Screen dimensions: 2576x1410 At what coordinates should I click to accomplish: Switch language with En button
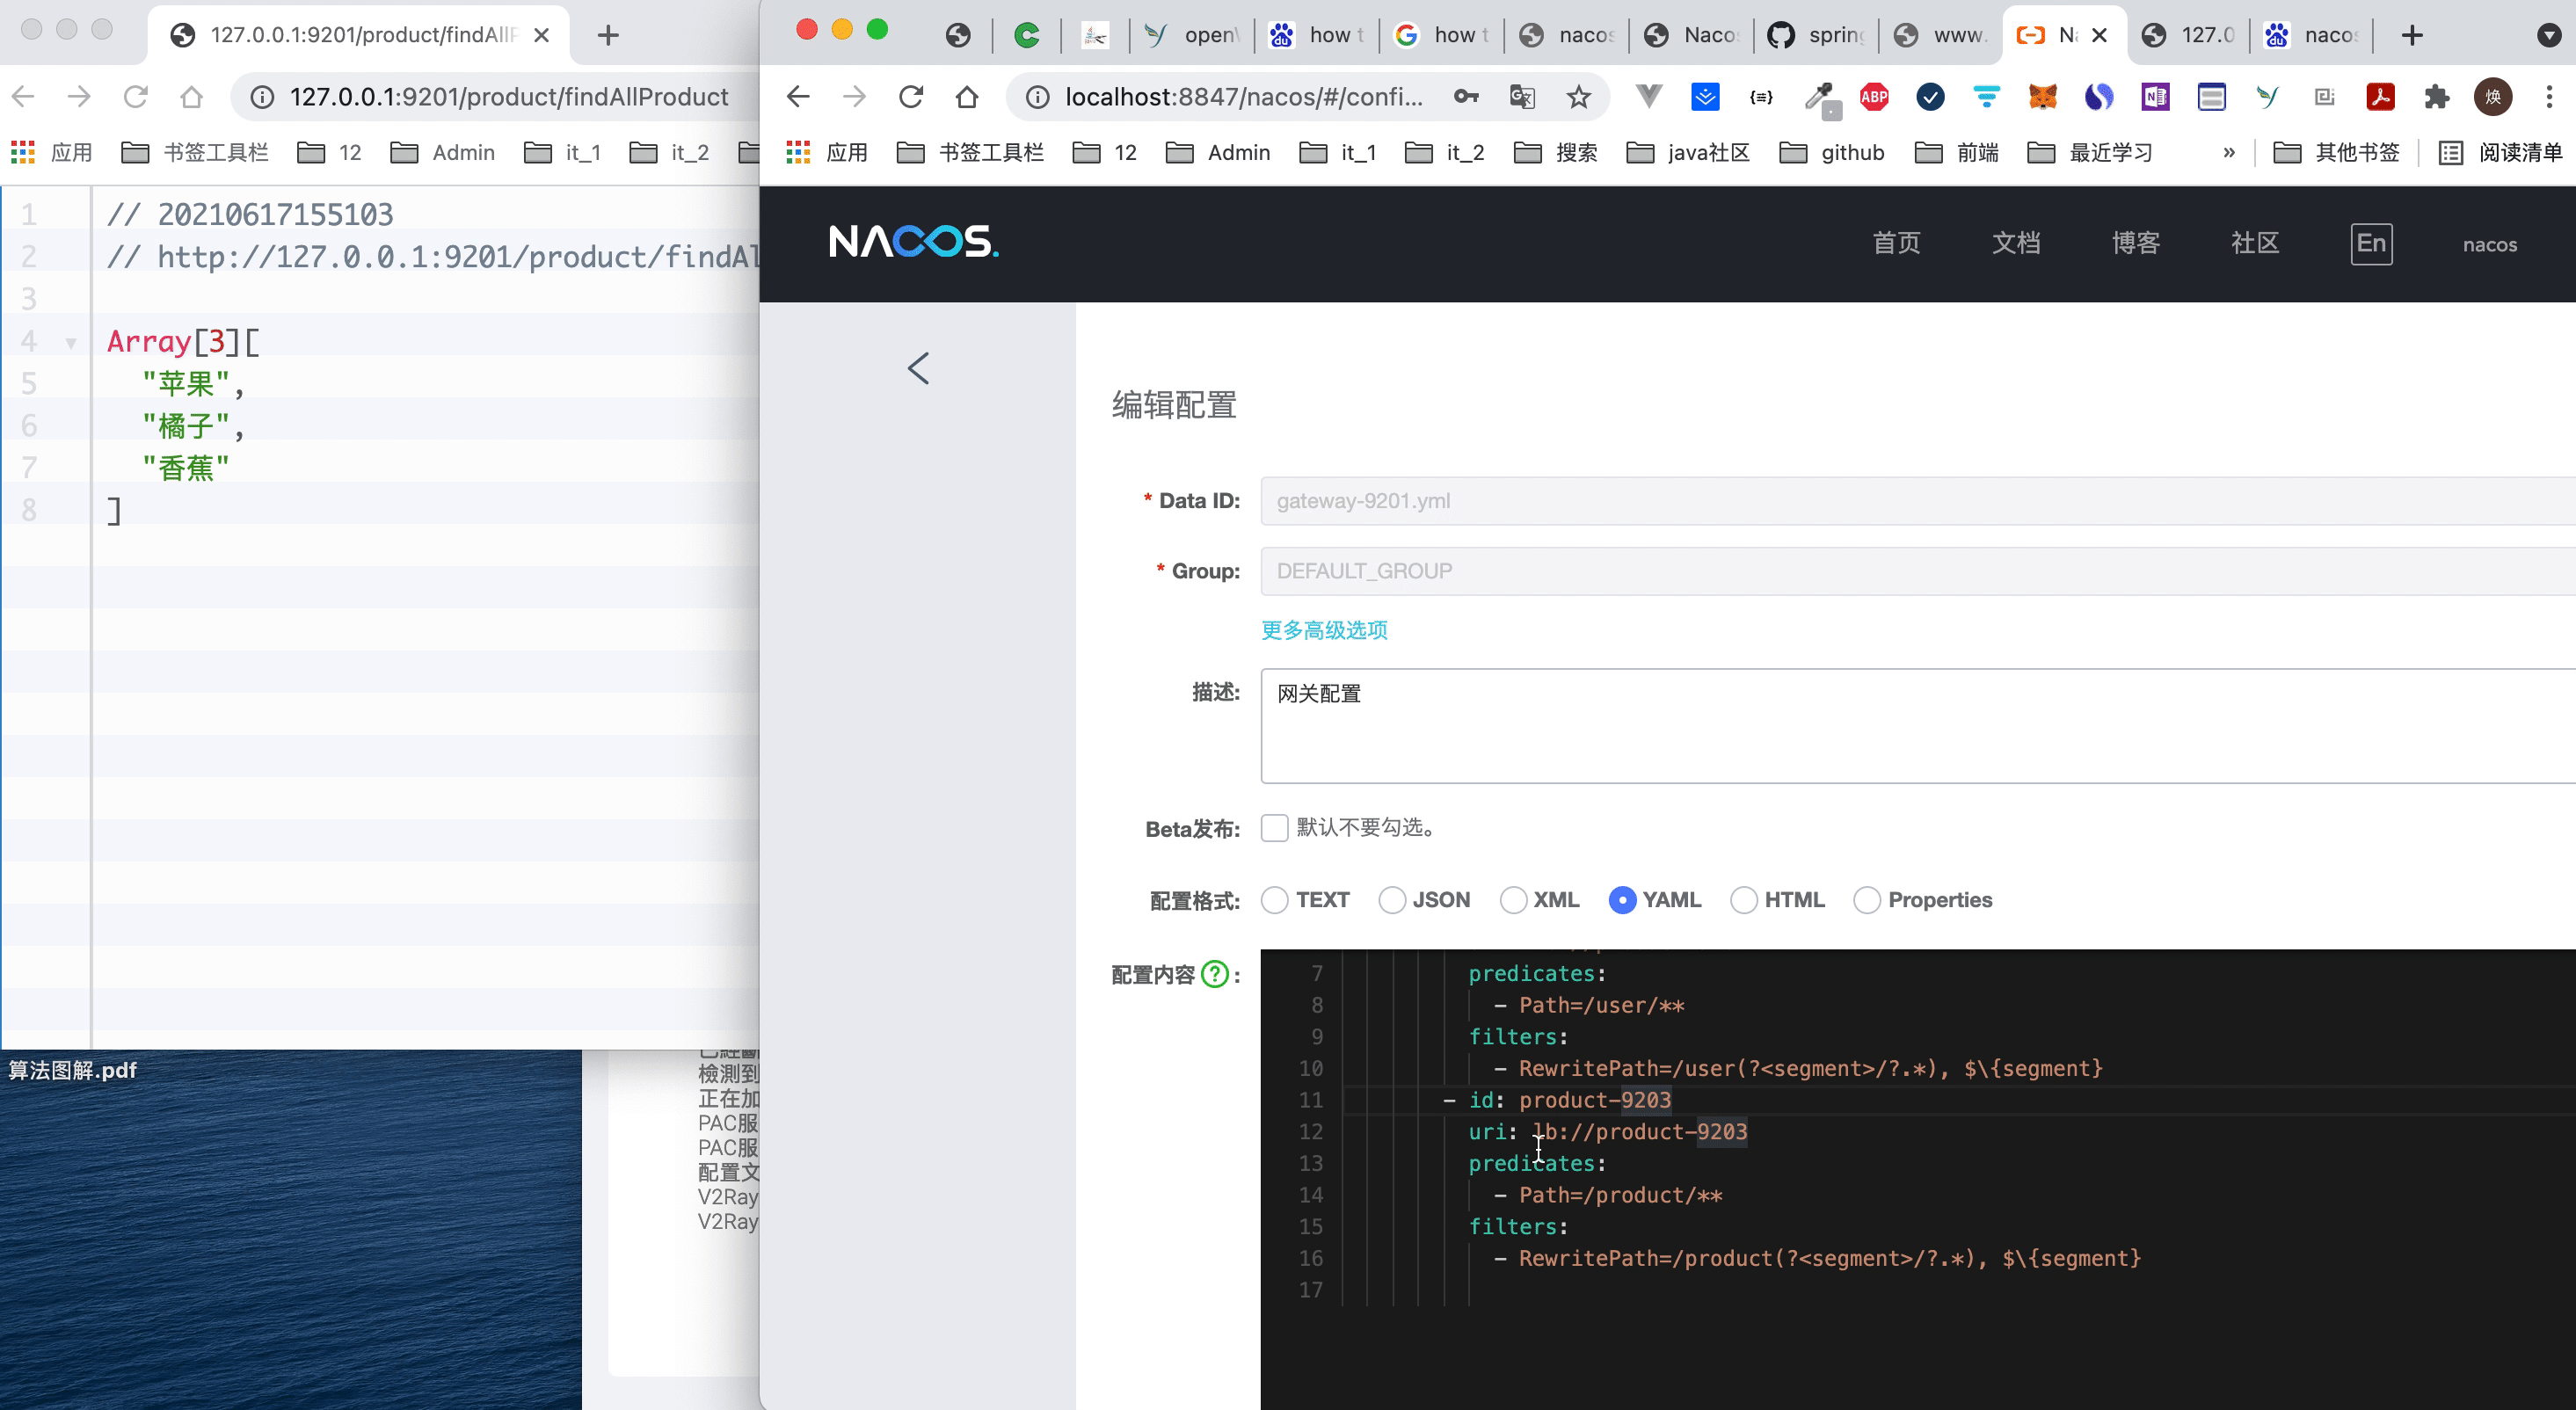pos(2371,243)
